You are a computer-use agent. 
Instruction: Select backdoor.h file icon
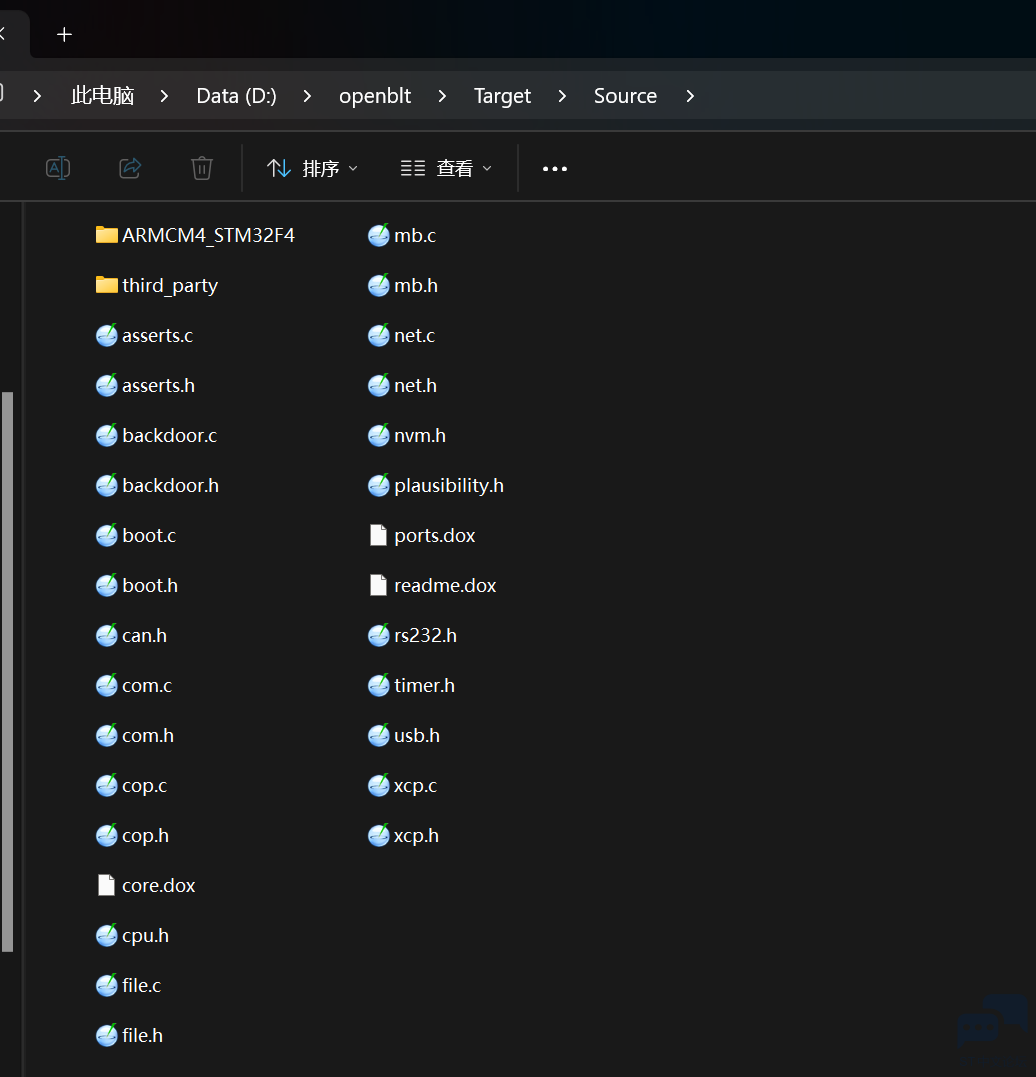click(106, 486)
